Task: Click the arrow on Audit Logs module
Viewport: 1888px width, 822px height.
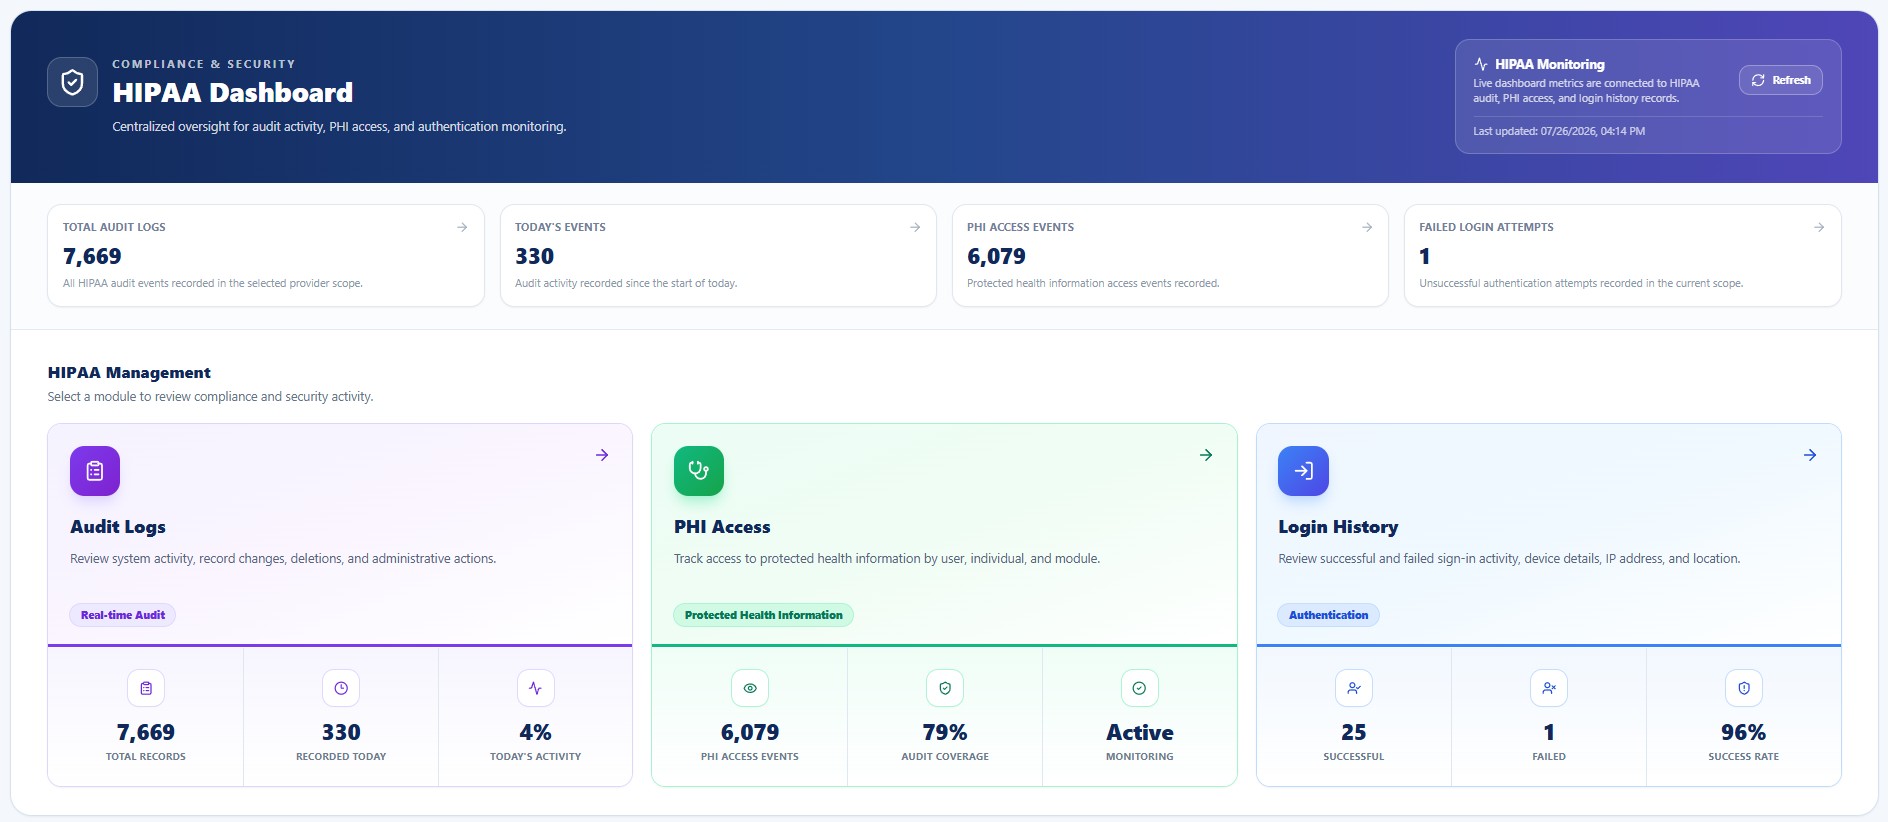Action: 602,455
